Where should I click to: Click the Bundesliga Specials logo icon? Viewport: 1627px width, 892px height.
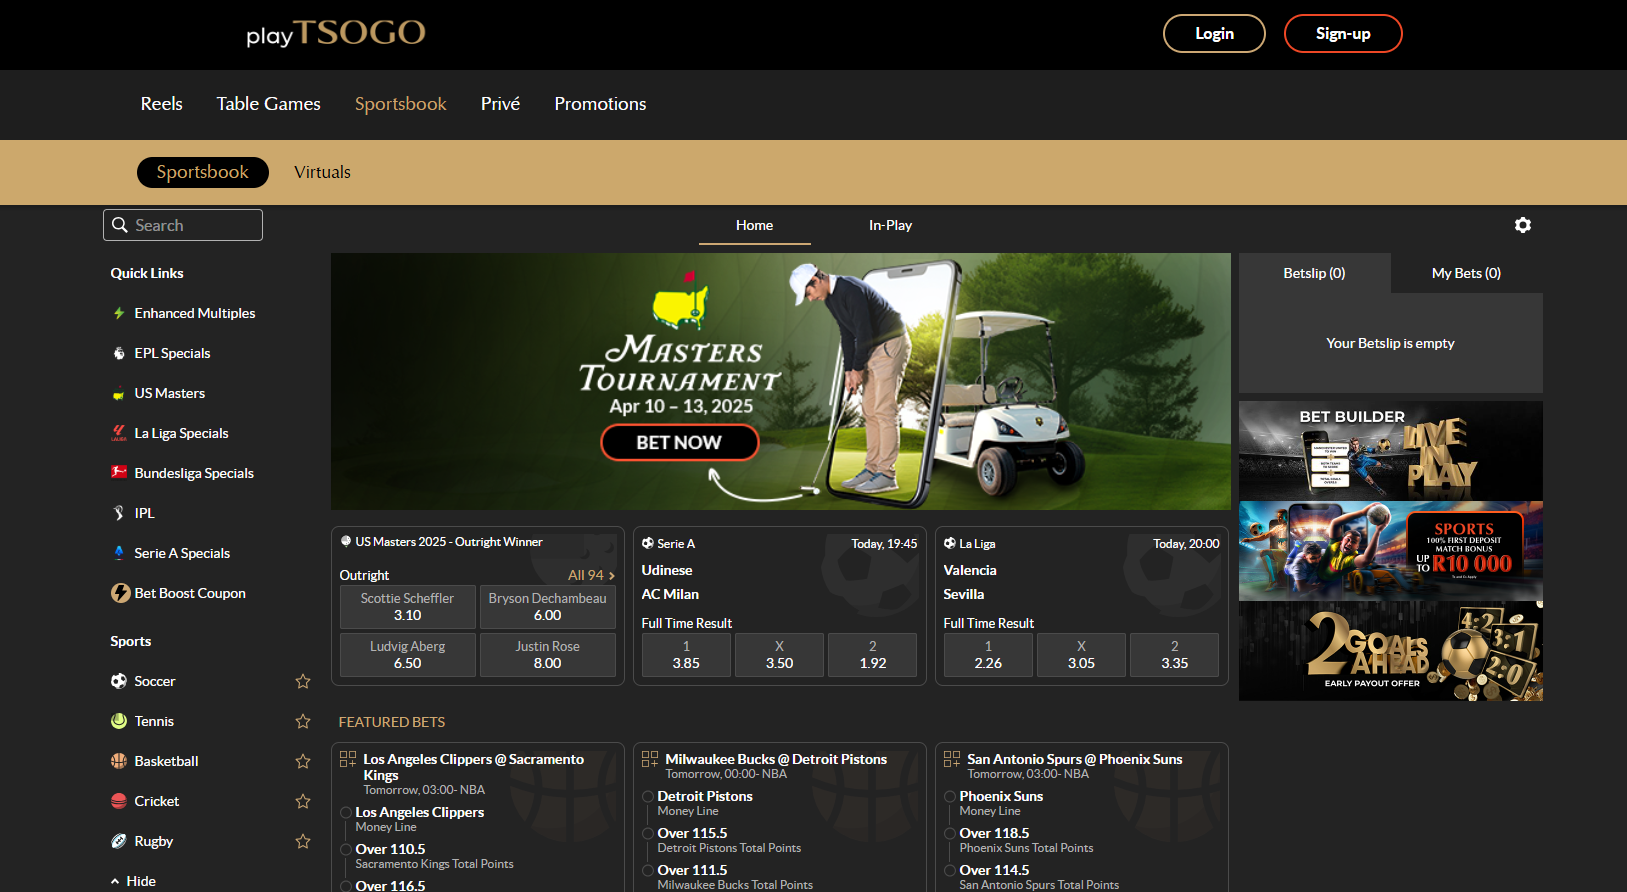(119, 473)
